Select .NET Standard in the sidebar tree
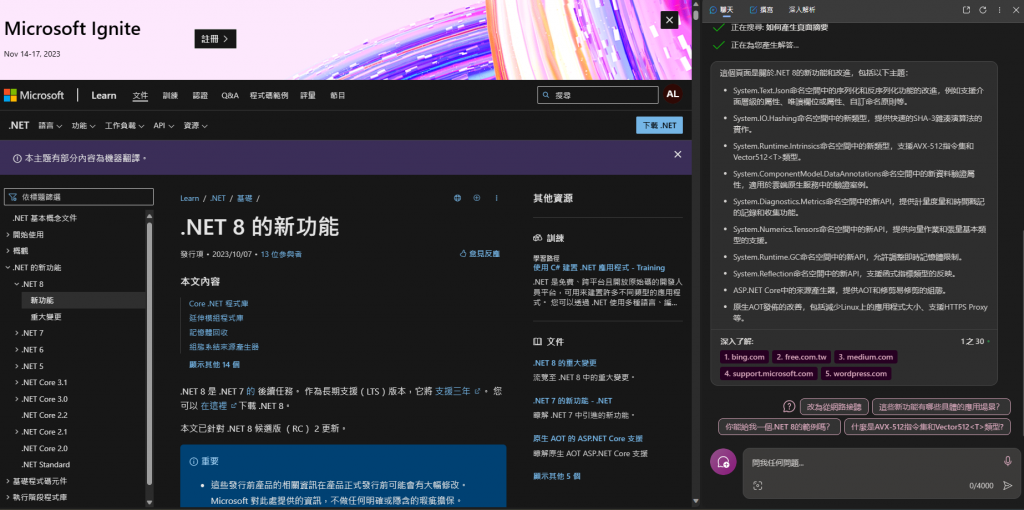Screen dimensions: 1024x510 pos(45,464)
